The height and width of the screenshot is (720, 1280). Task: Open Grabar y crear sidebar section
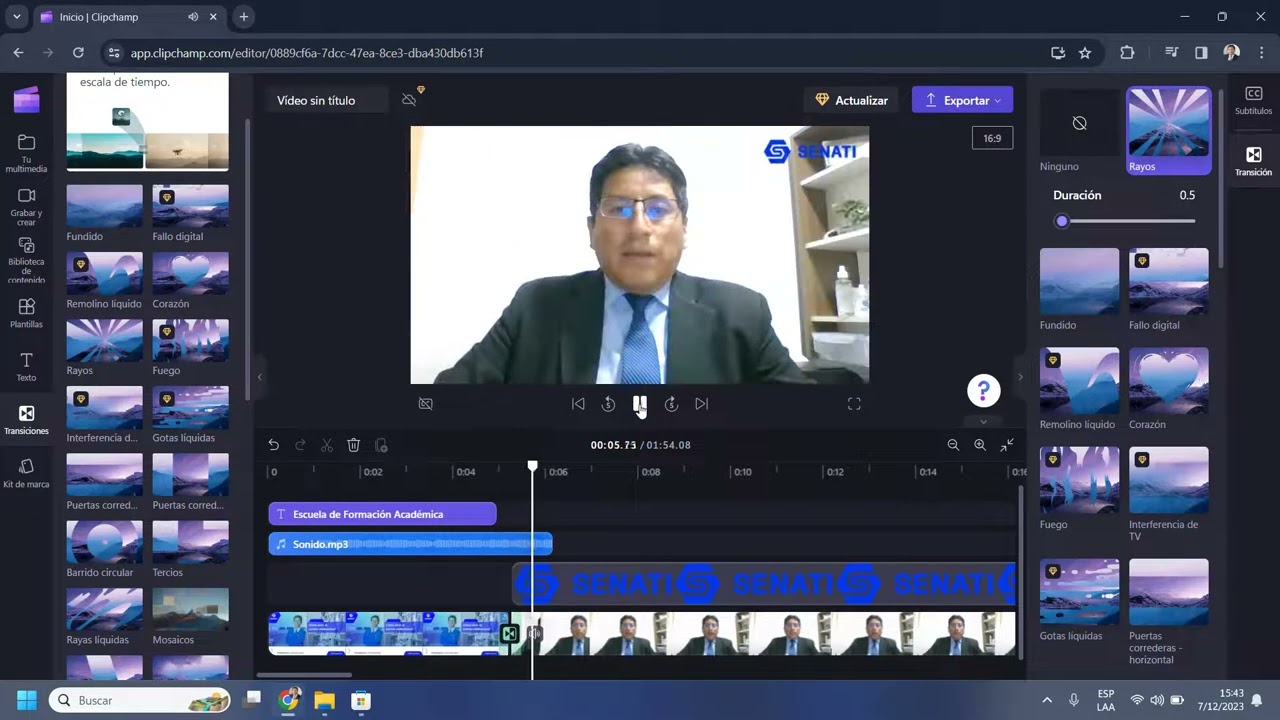(26, 207)
